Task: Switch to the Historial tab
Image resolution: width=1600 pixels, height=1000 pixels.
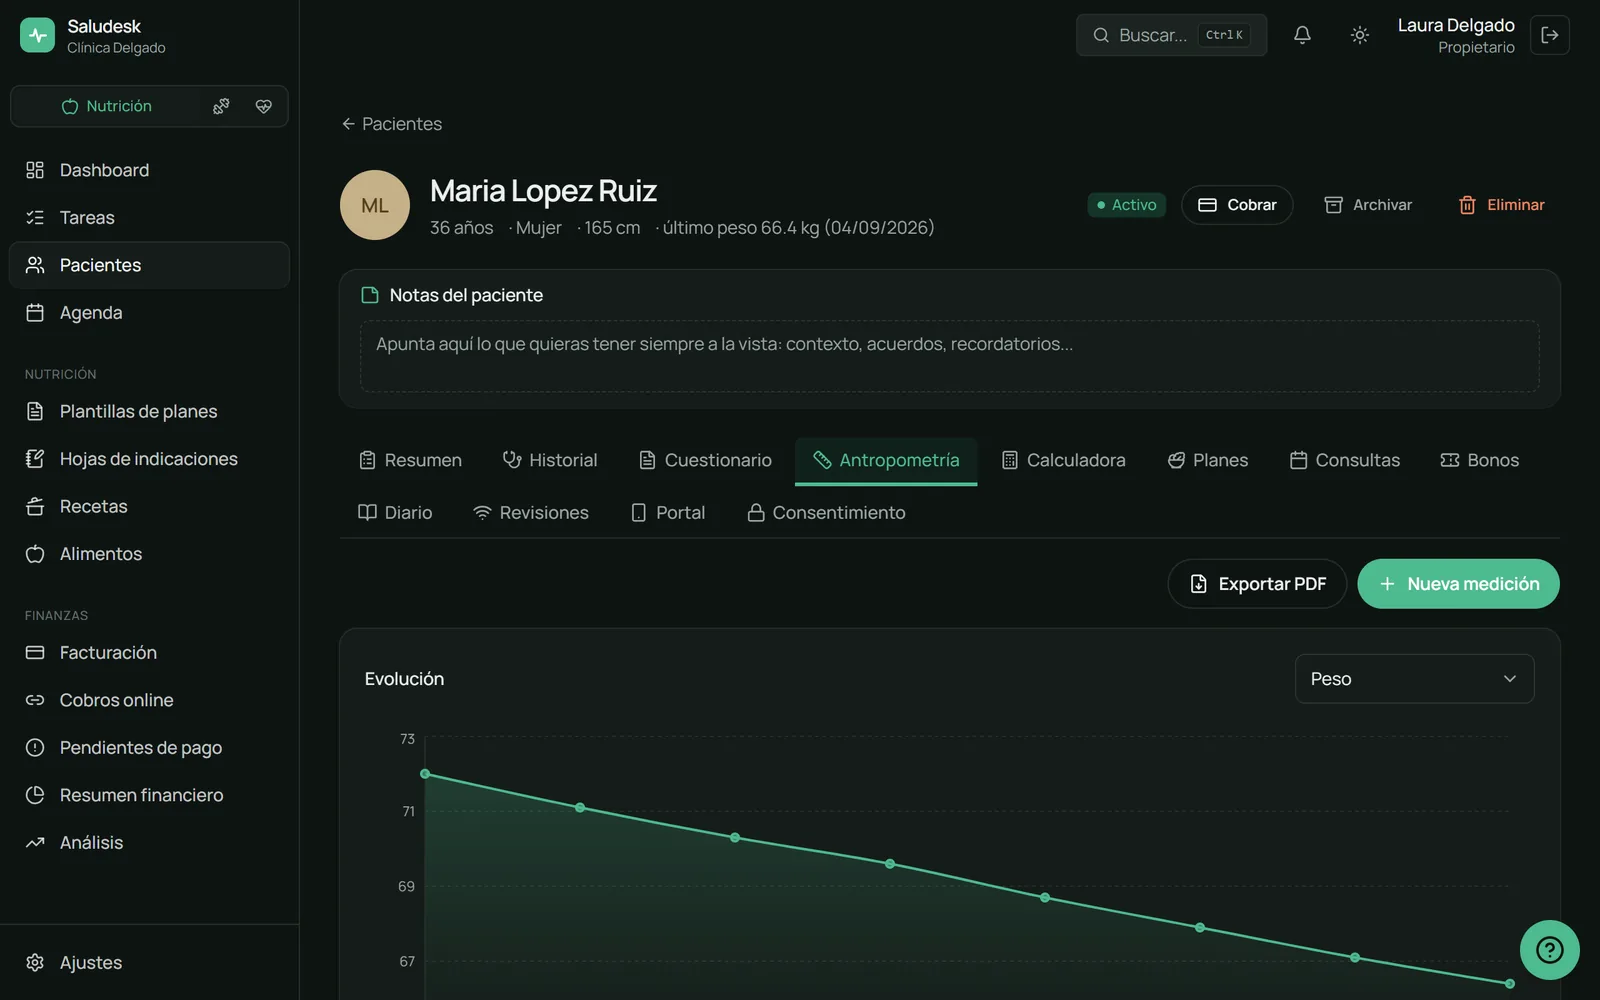Action: click(550, 460)
